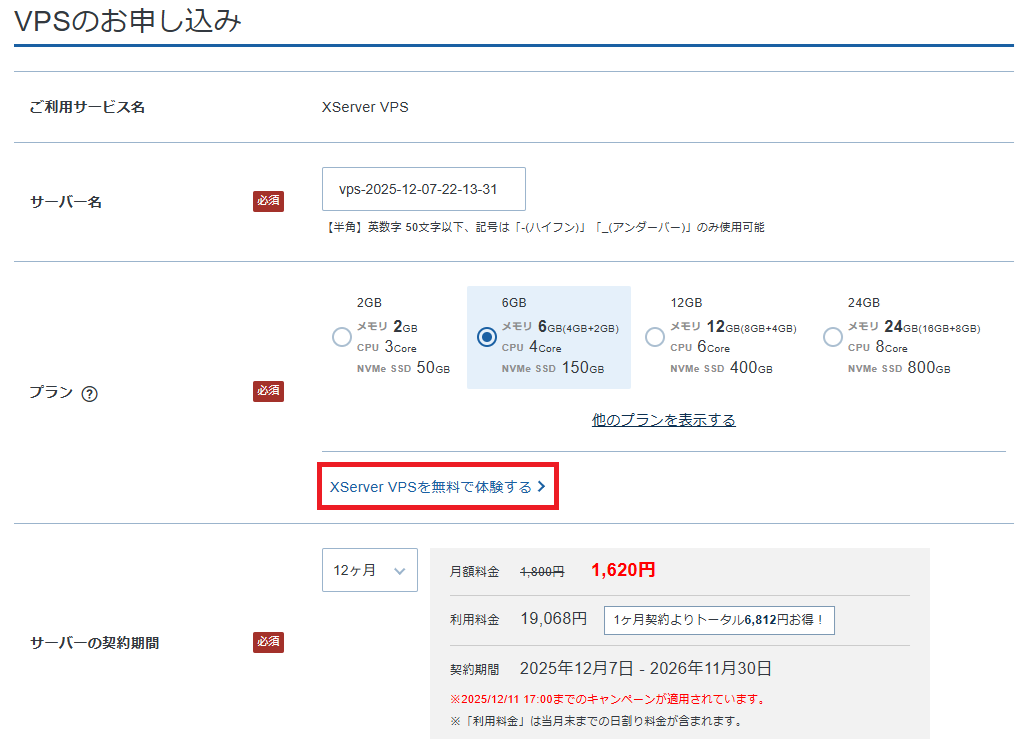The height and width of the screenshot is (752, 1024).
Task: Open the 12ヶ月 contract period dropdown
Action: click(x=369, y=570)
